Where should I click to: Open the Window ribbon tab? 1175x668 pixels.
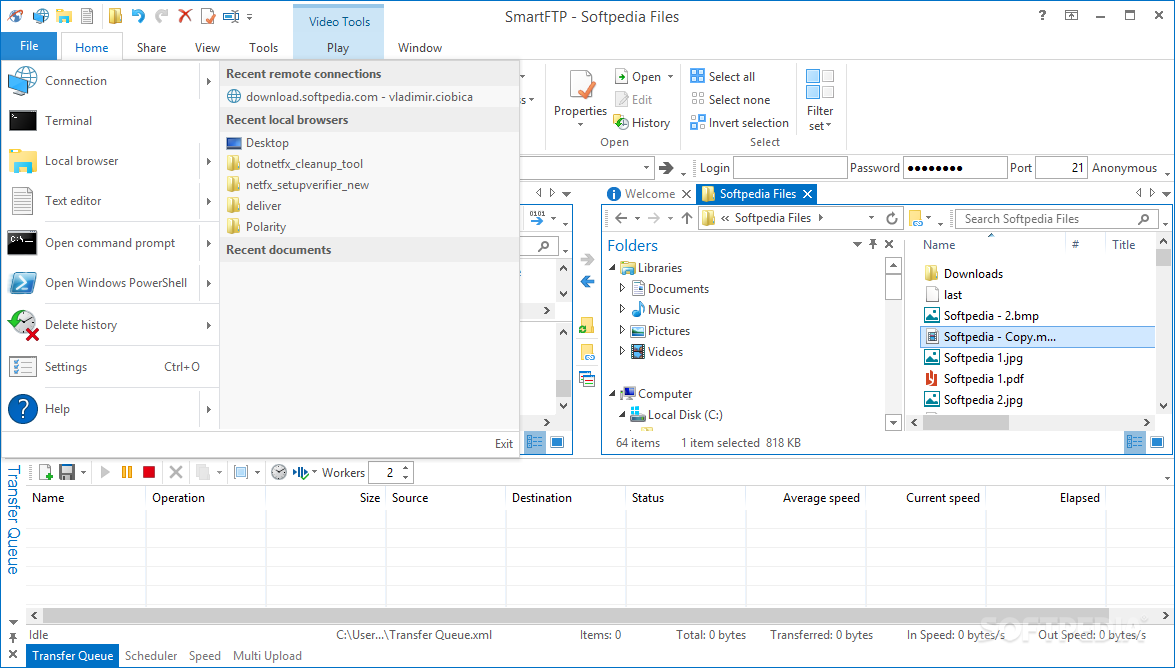[420, 47]
